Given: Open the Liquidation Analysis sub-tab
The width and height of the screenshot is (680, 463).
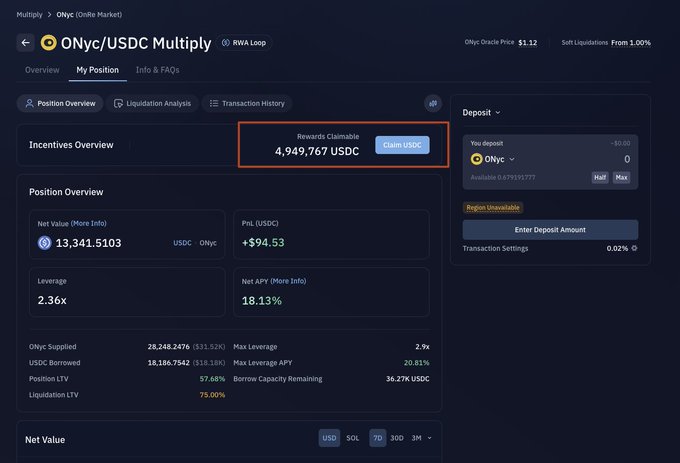Looking at the screenshot, I should 152,103.
